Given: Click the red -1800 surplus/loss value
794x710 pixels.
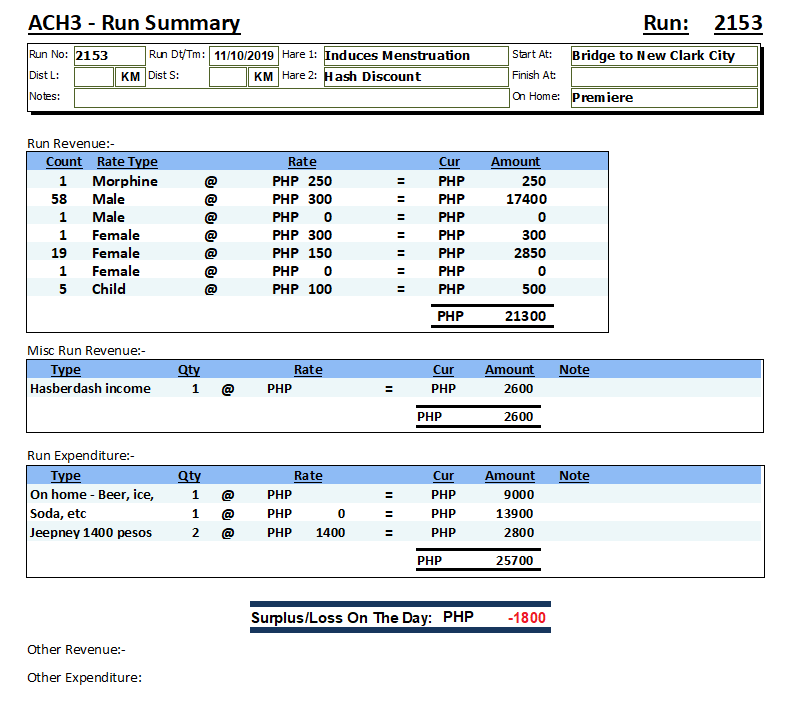Looking at the screenshot, I should (527, 618).
